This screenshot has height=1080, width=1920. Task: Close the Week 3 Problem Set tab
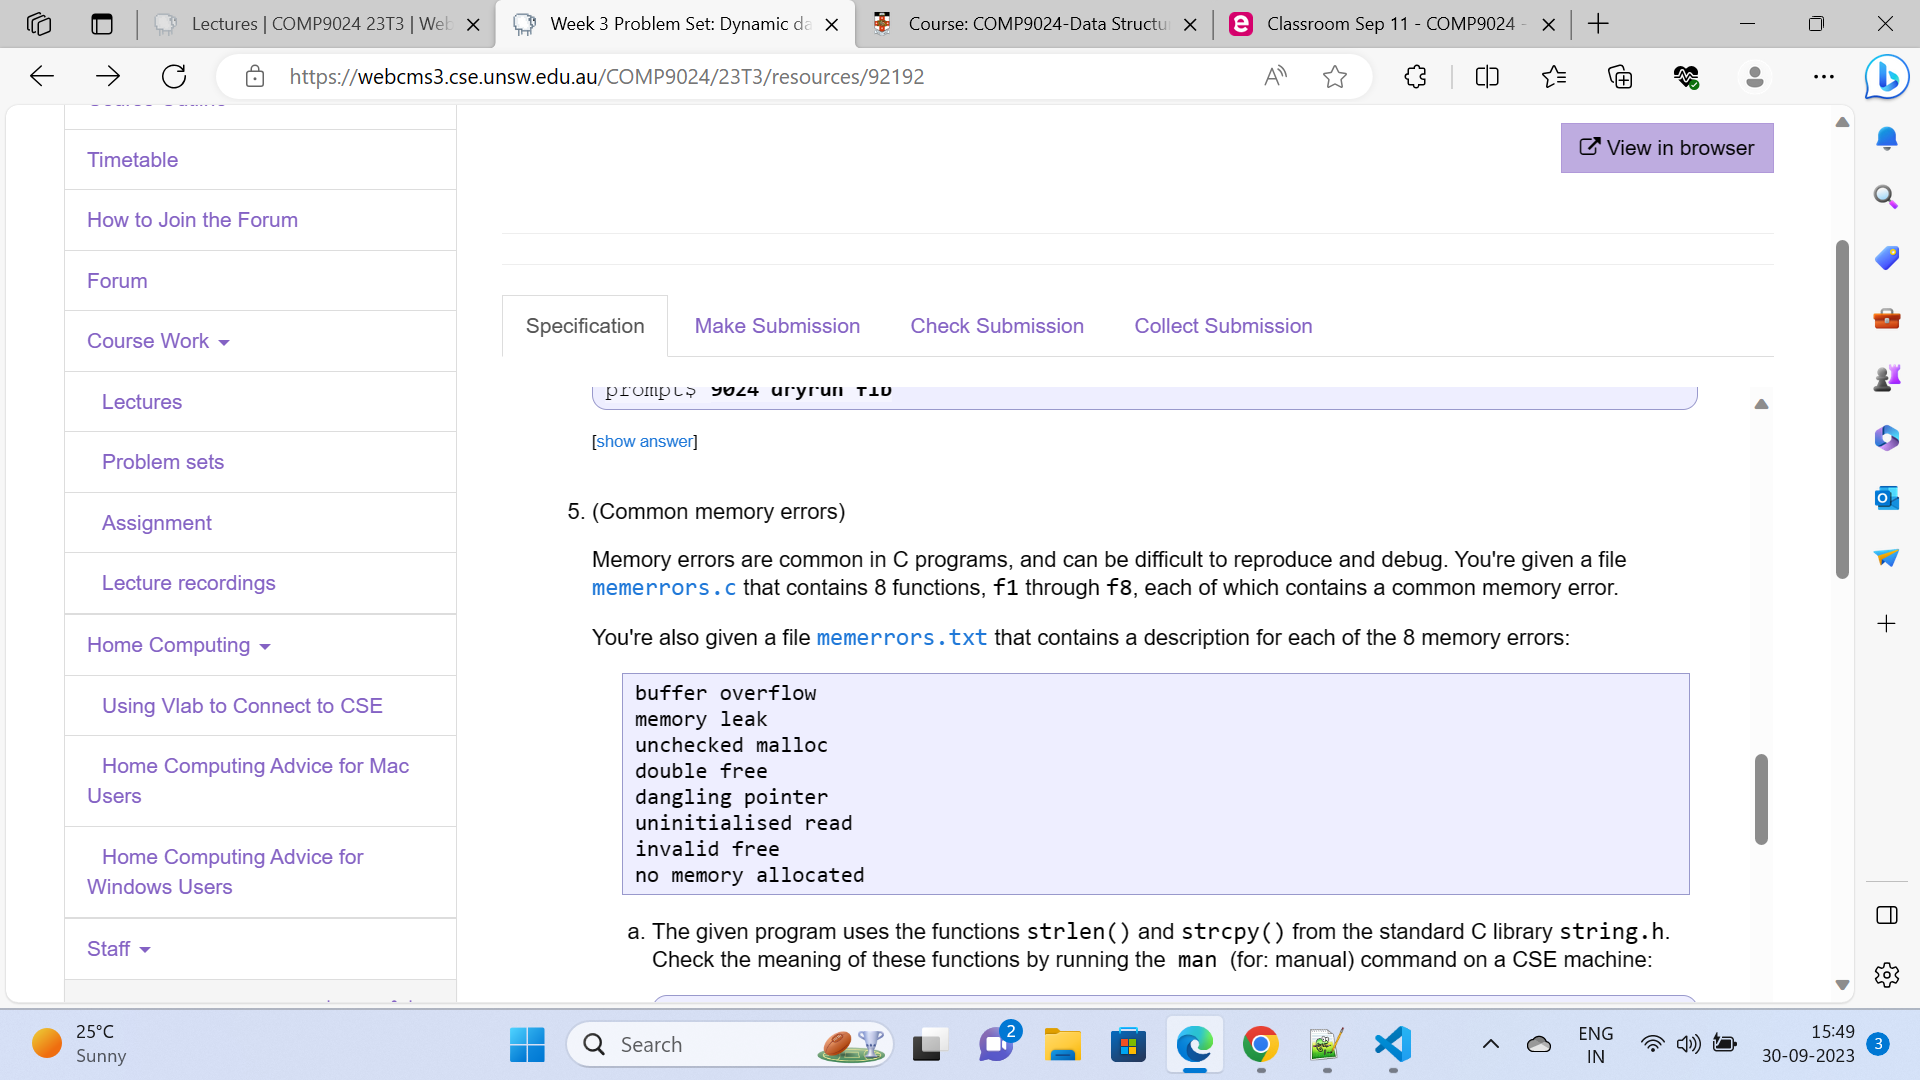click(x=831, y=25)
